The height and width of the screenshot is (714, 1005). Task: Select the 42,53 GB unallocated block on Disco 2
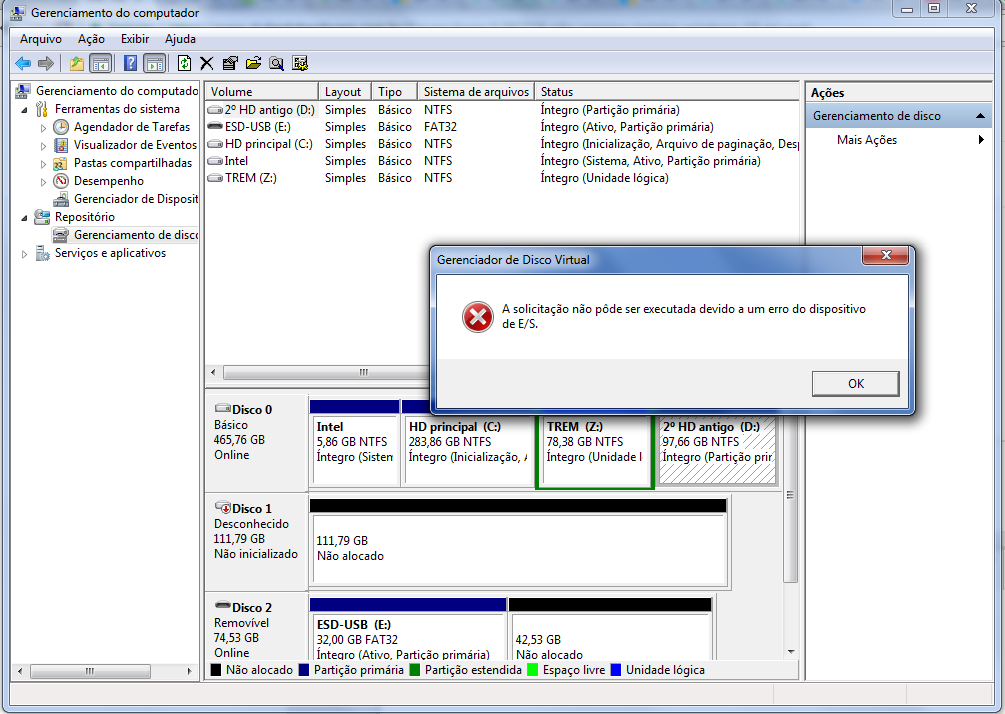click(610, 636)
